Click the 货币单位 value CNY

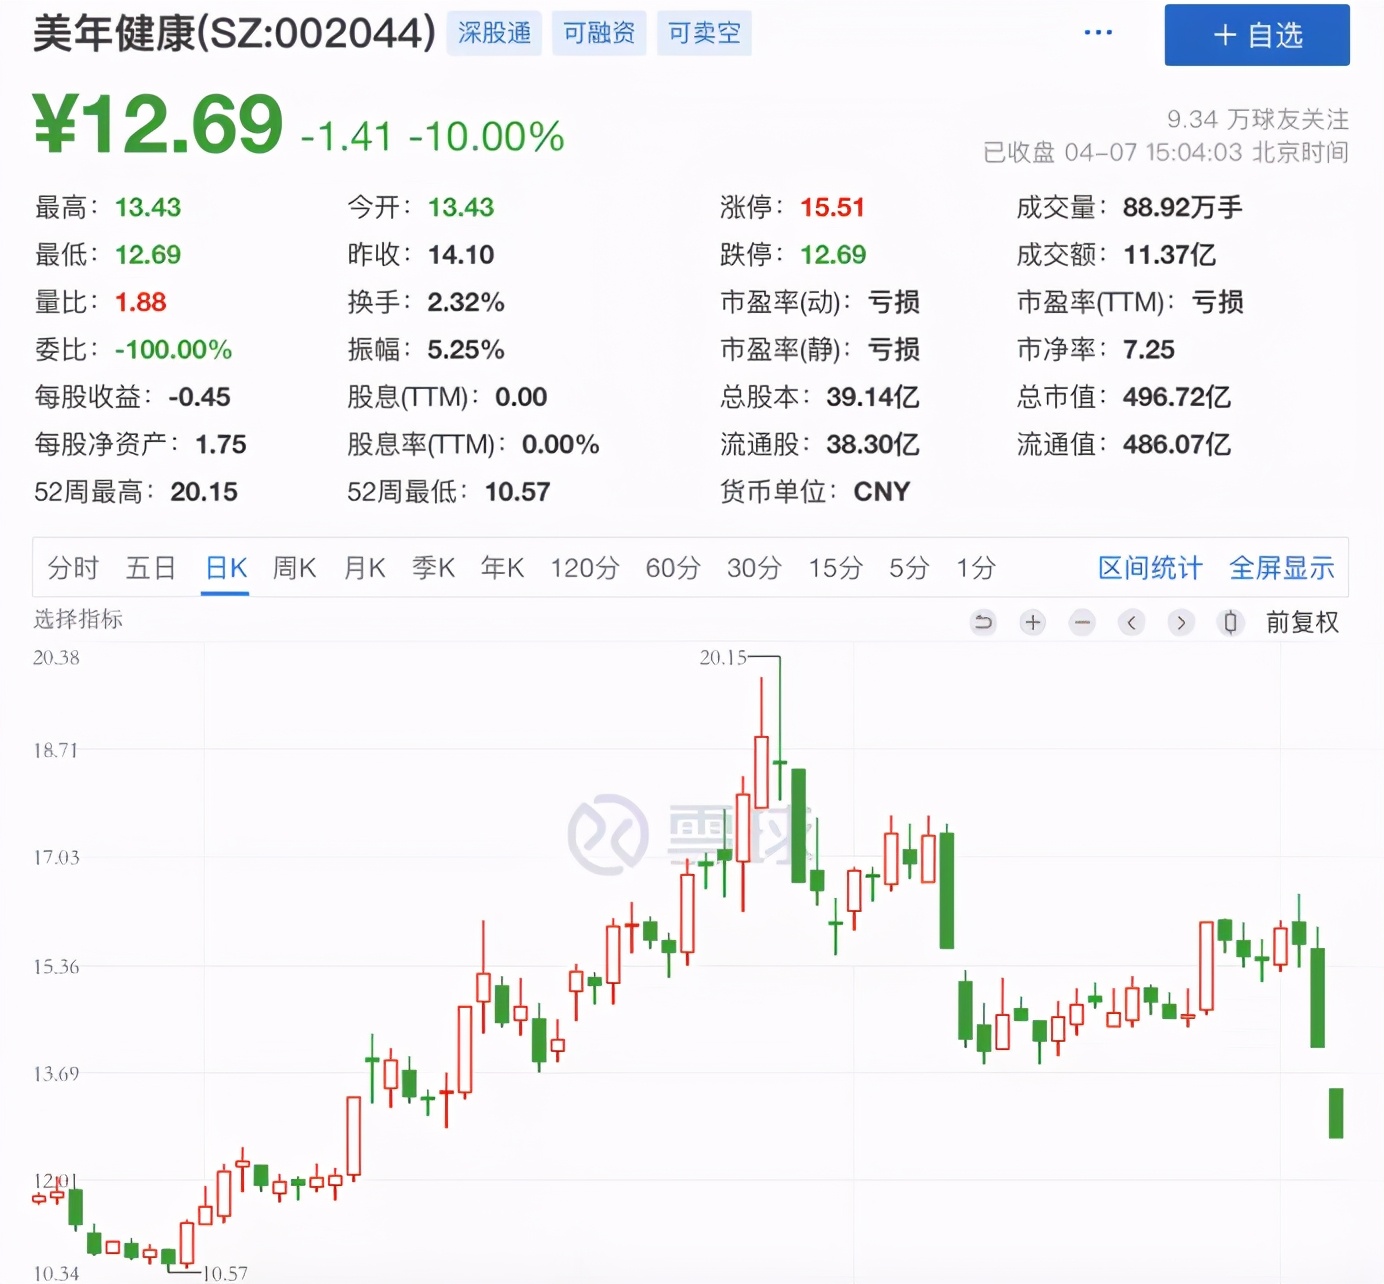[x=882, y=492]
